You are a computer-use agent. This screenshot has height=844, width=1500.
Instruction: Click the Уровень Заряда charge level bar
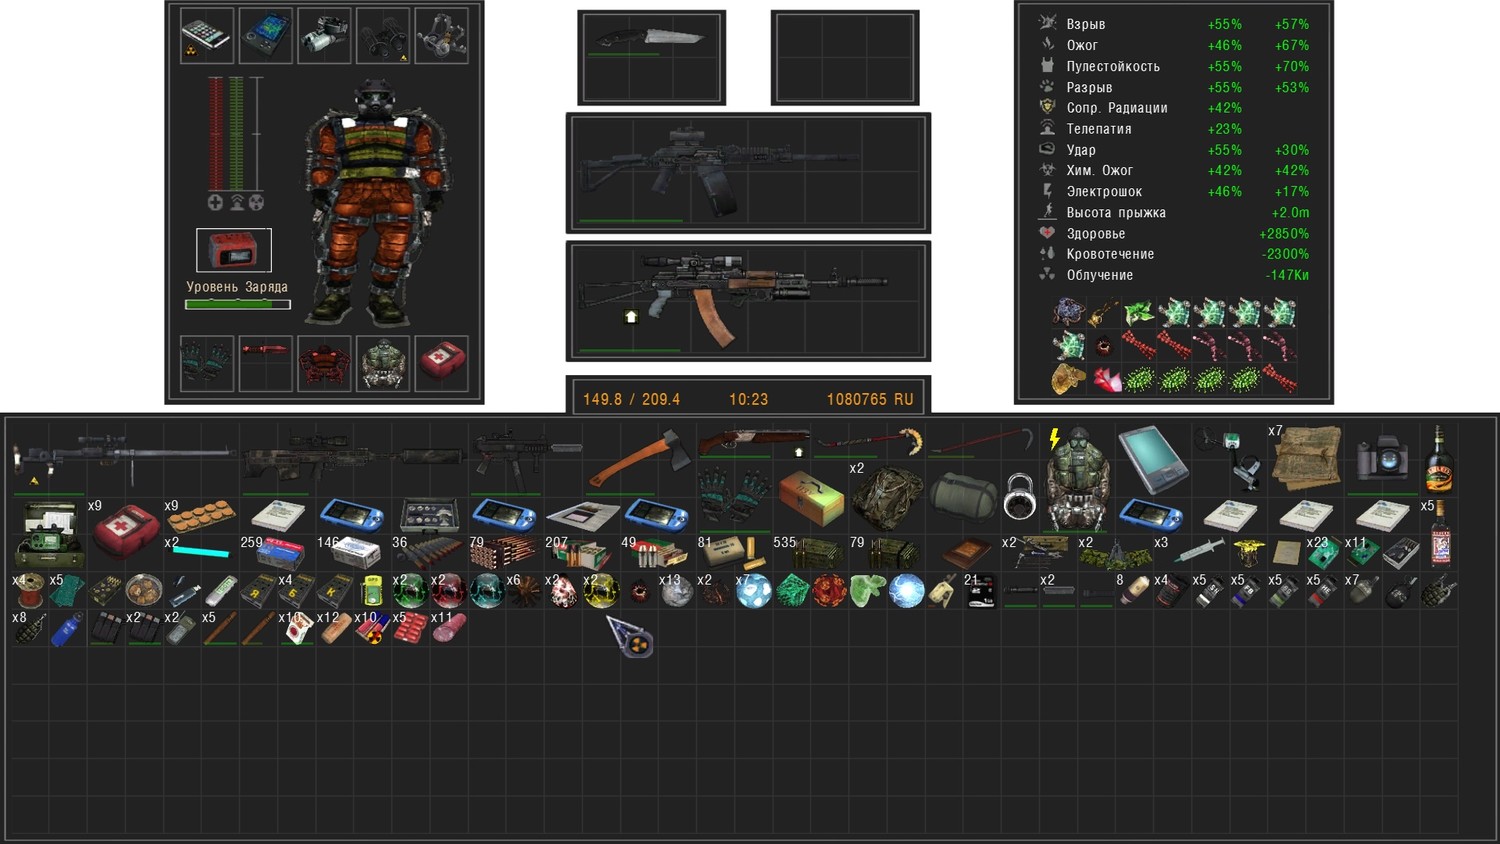(x=238, y=304)
